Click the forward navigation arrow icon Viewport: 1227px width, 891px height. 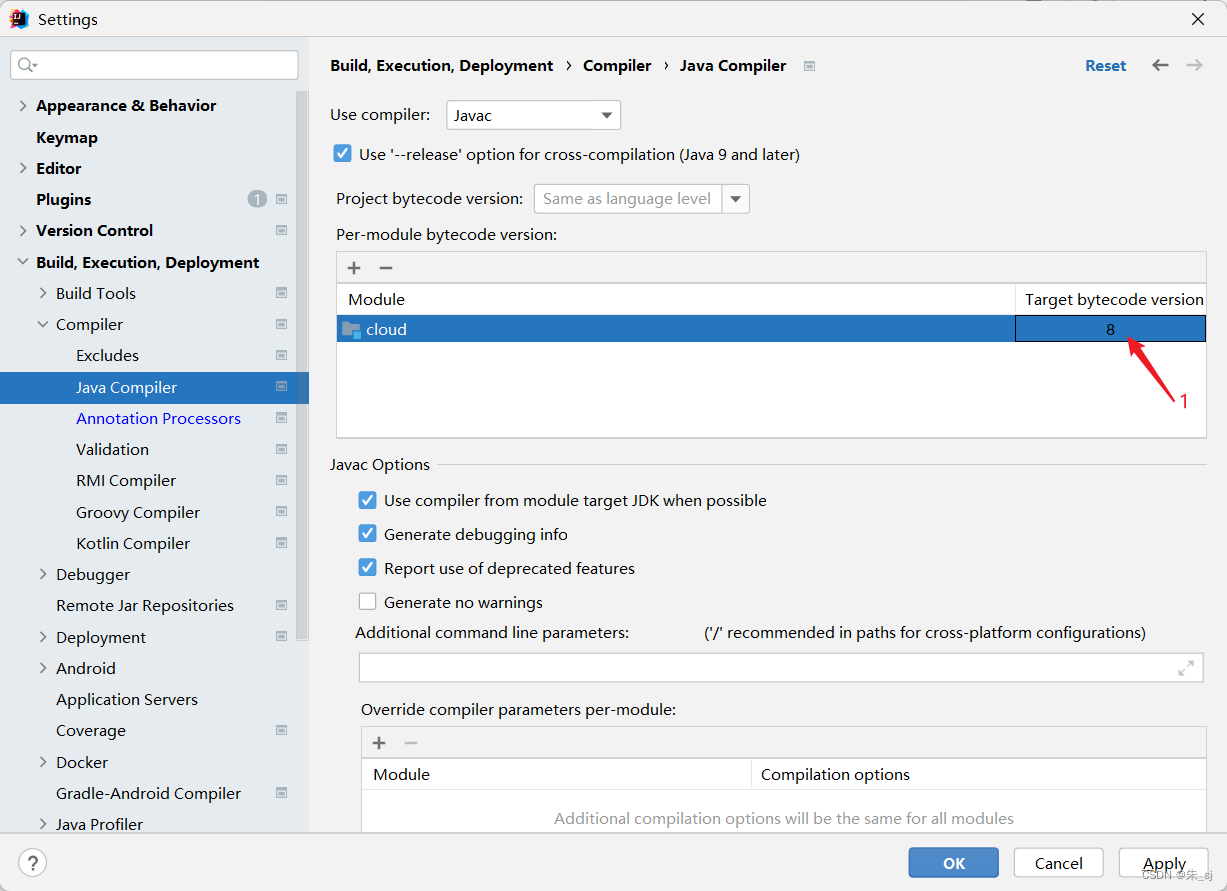(1193, 65)
